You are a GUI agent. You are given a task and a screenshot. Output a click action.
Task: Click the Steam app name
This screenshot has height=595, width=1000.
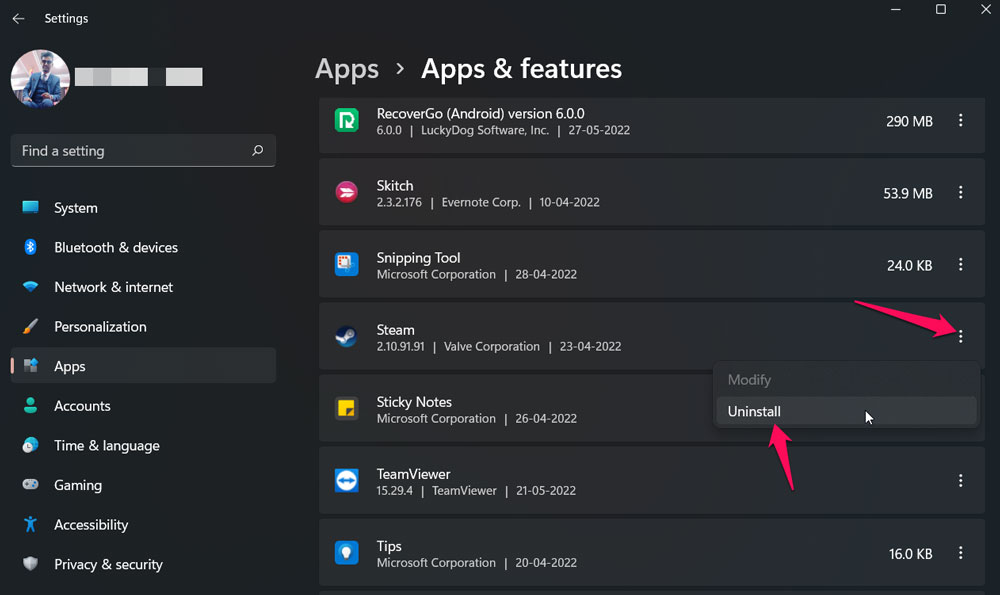395,330
